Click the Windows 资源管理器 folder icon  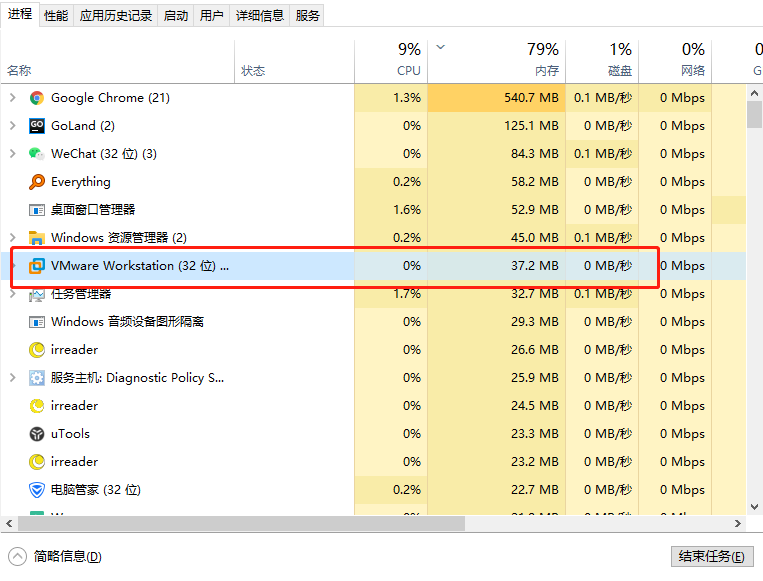36,238
